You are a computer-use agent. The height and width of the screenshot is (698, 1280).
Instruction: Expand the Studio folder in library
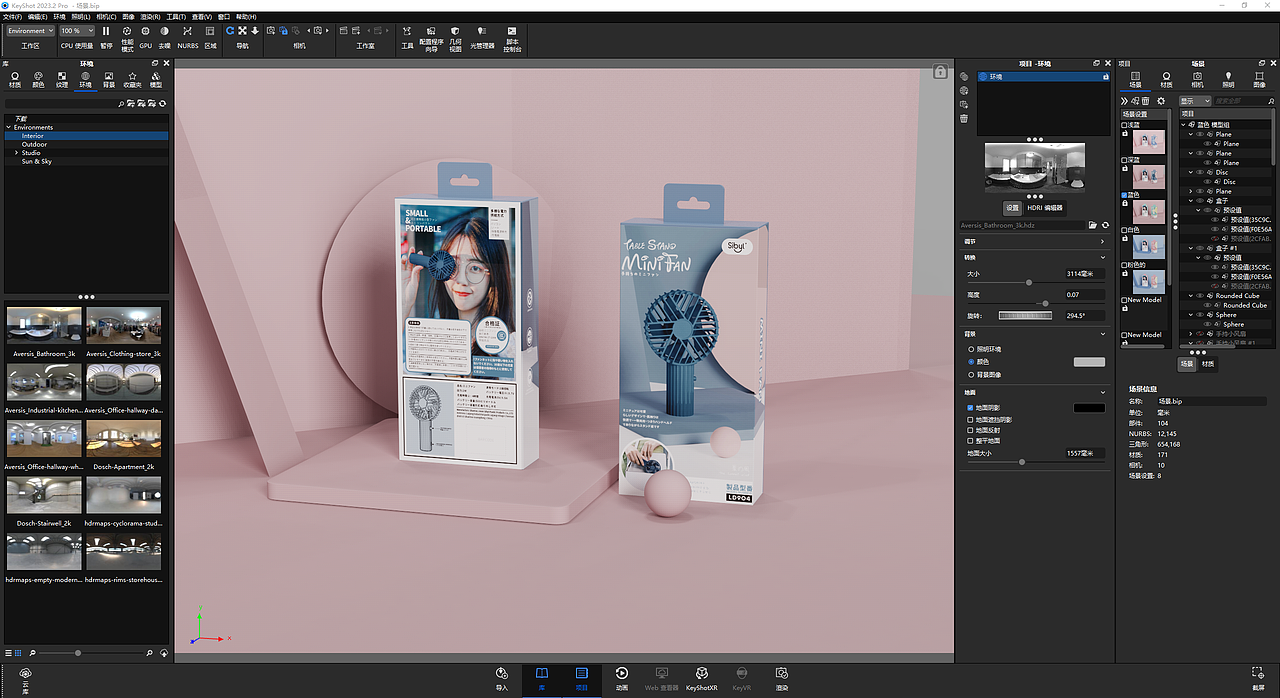pos(16,153)
